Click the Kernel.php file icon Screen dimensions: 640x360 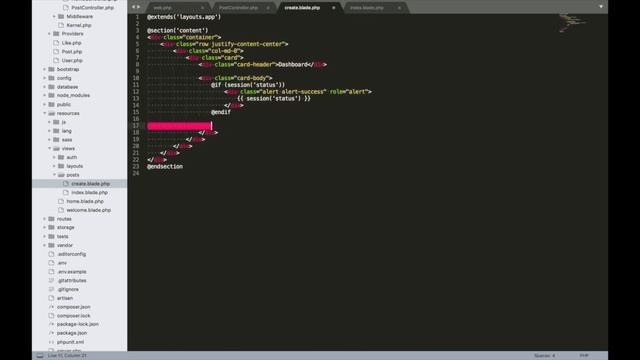61,25
